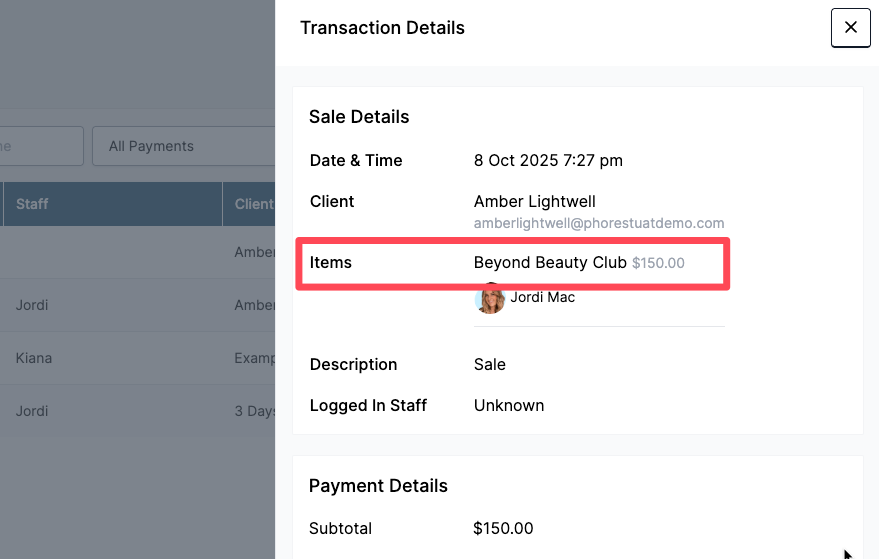Screen dimensions: 879x559
Task: Click the Unknown Logged In Staff value
Action: pyautogui.click(x=508, y=405)
